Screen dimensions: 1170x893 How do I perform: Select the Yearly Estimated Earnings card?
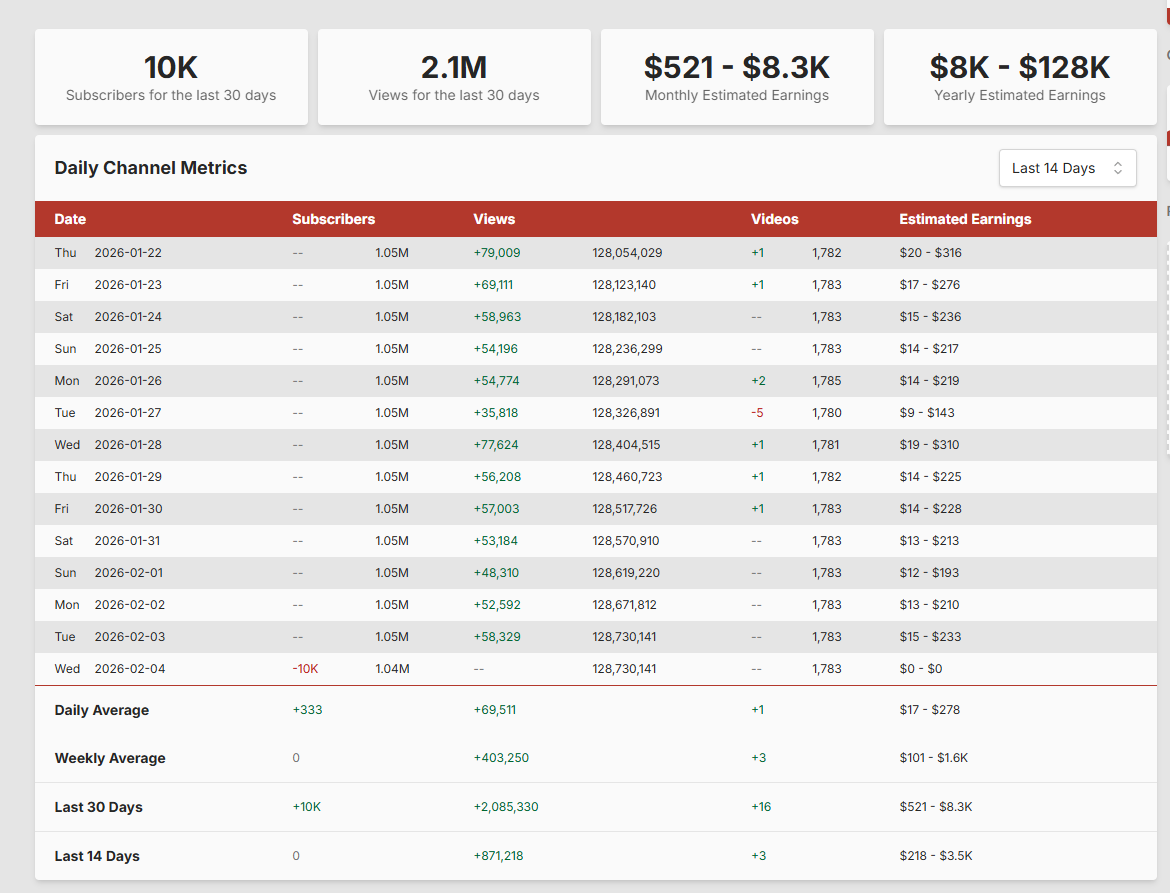click(x=1019, y=77)
